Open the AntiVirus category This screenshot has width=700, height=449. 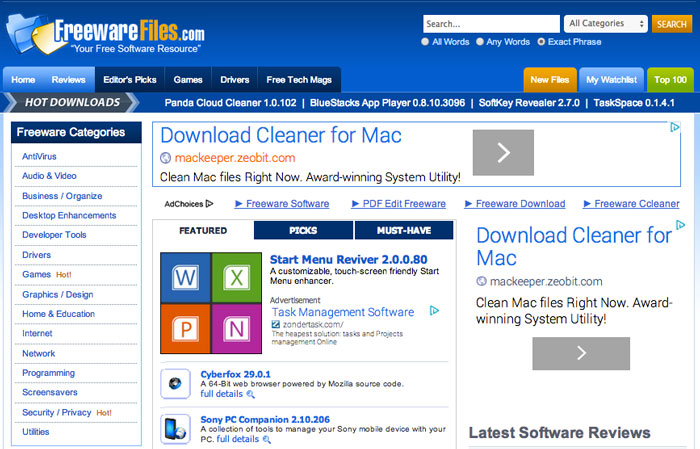click(x=39, y=156)
